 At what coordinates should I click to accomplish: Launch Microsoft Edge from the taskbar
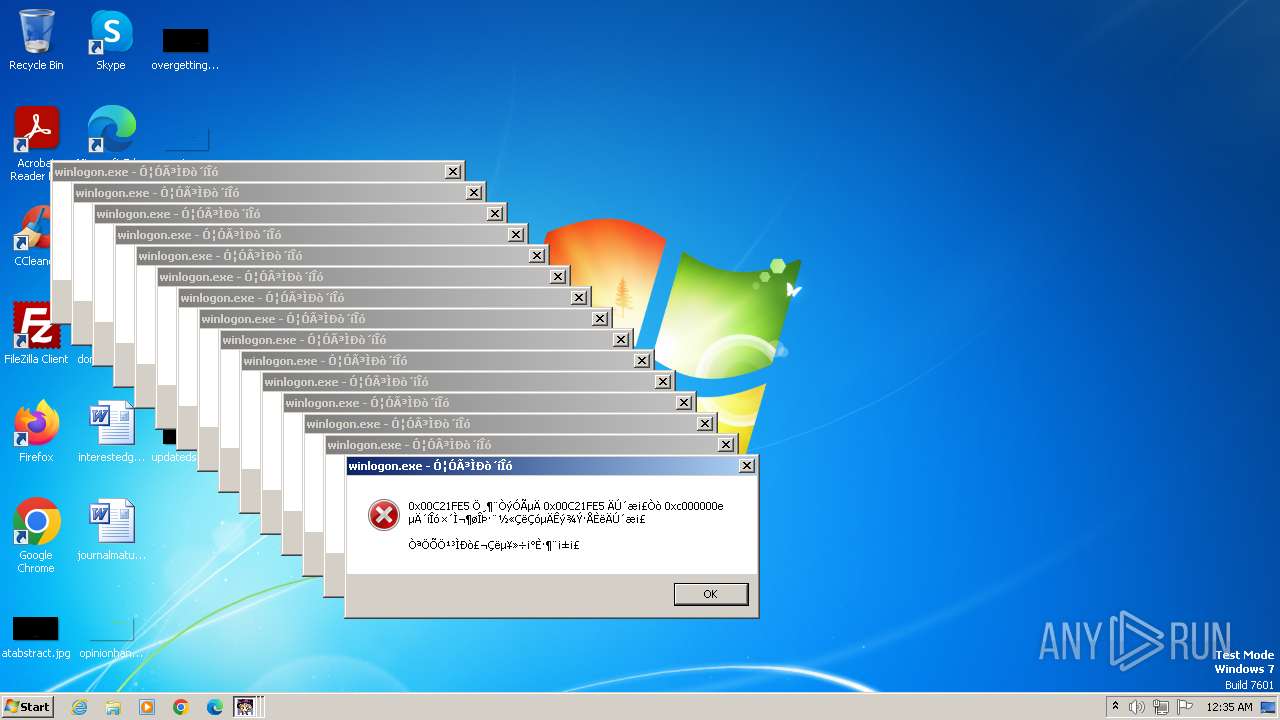[215, 707]
